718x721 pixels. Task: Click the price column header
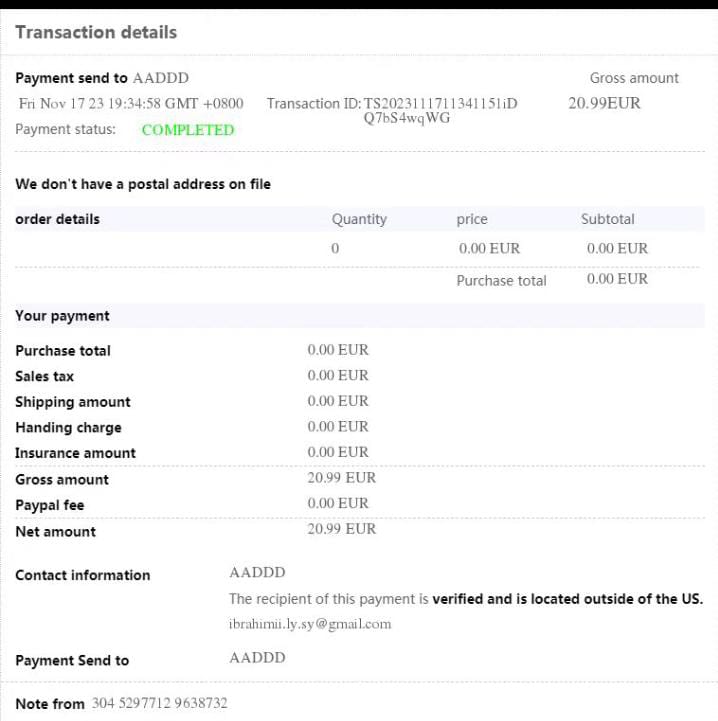[472, 219]
